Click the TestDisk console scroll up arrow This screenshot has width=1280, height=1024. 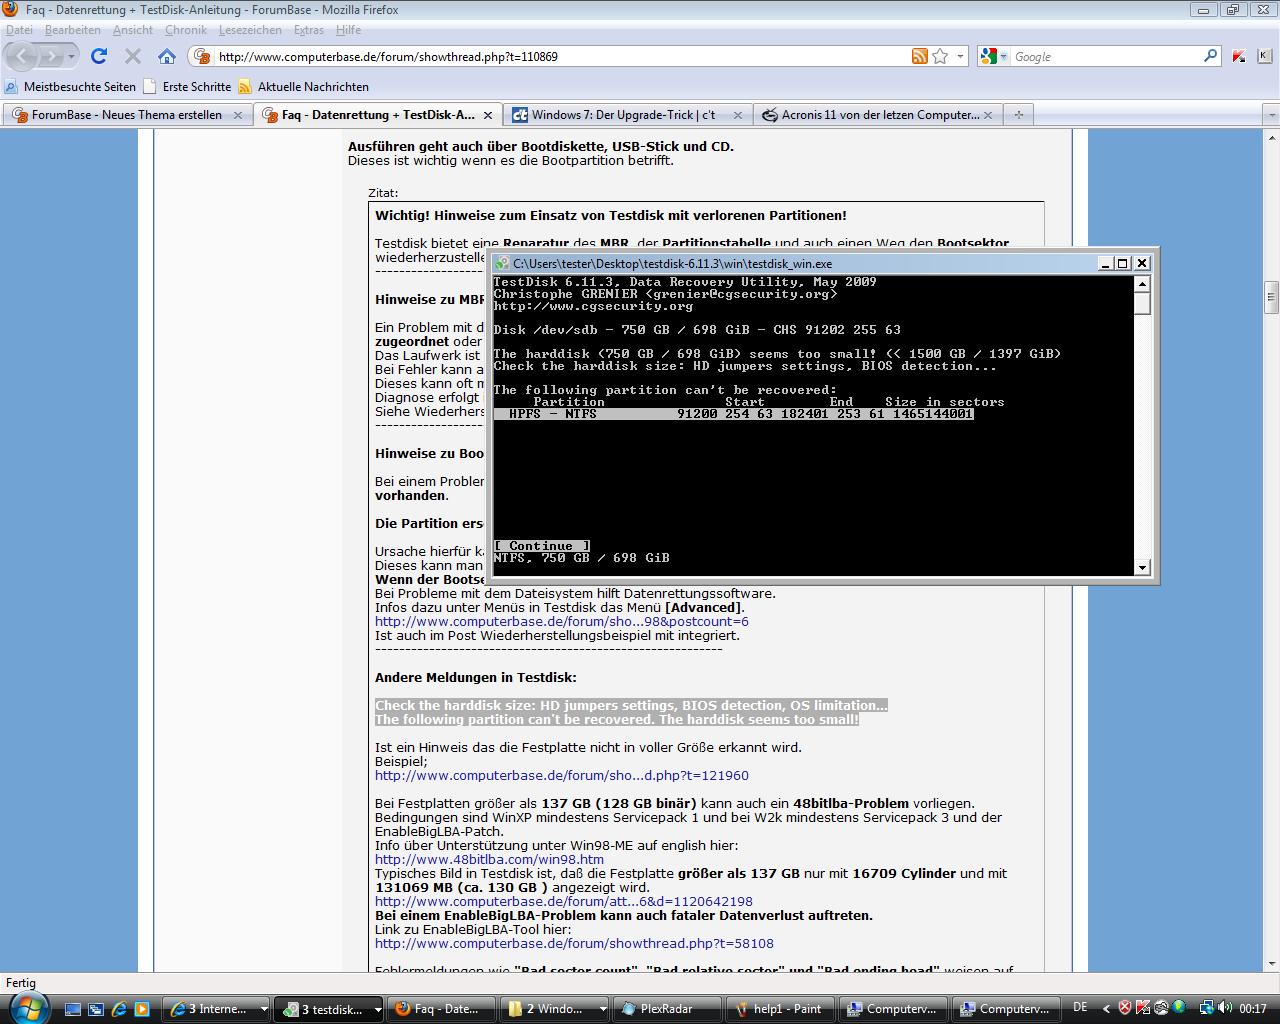[x=1142, y=284]
